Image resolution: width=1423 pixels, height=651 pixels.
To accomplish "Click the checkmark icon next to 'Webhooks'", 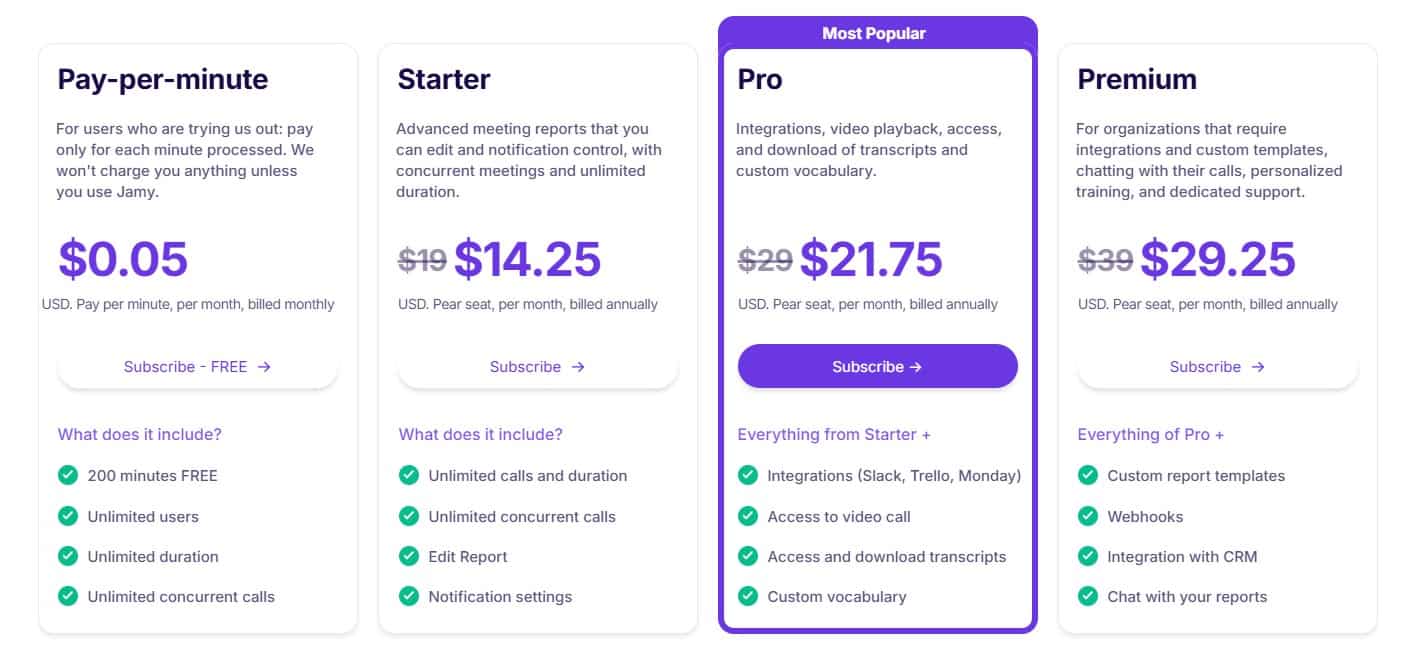I will tap(1087, 516).
